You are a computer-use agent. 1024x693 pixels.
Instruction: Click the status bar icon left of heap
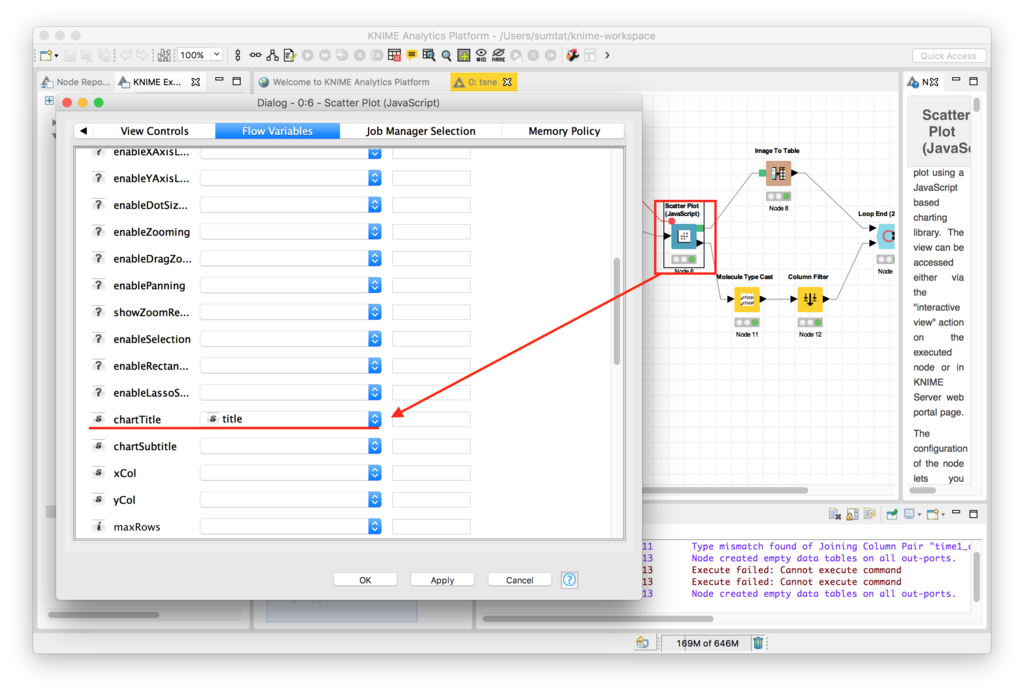click(643, 643)
